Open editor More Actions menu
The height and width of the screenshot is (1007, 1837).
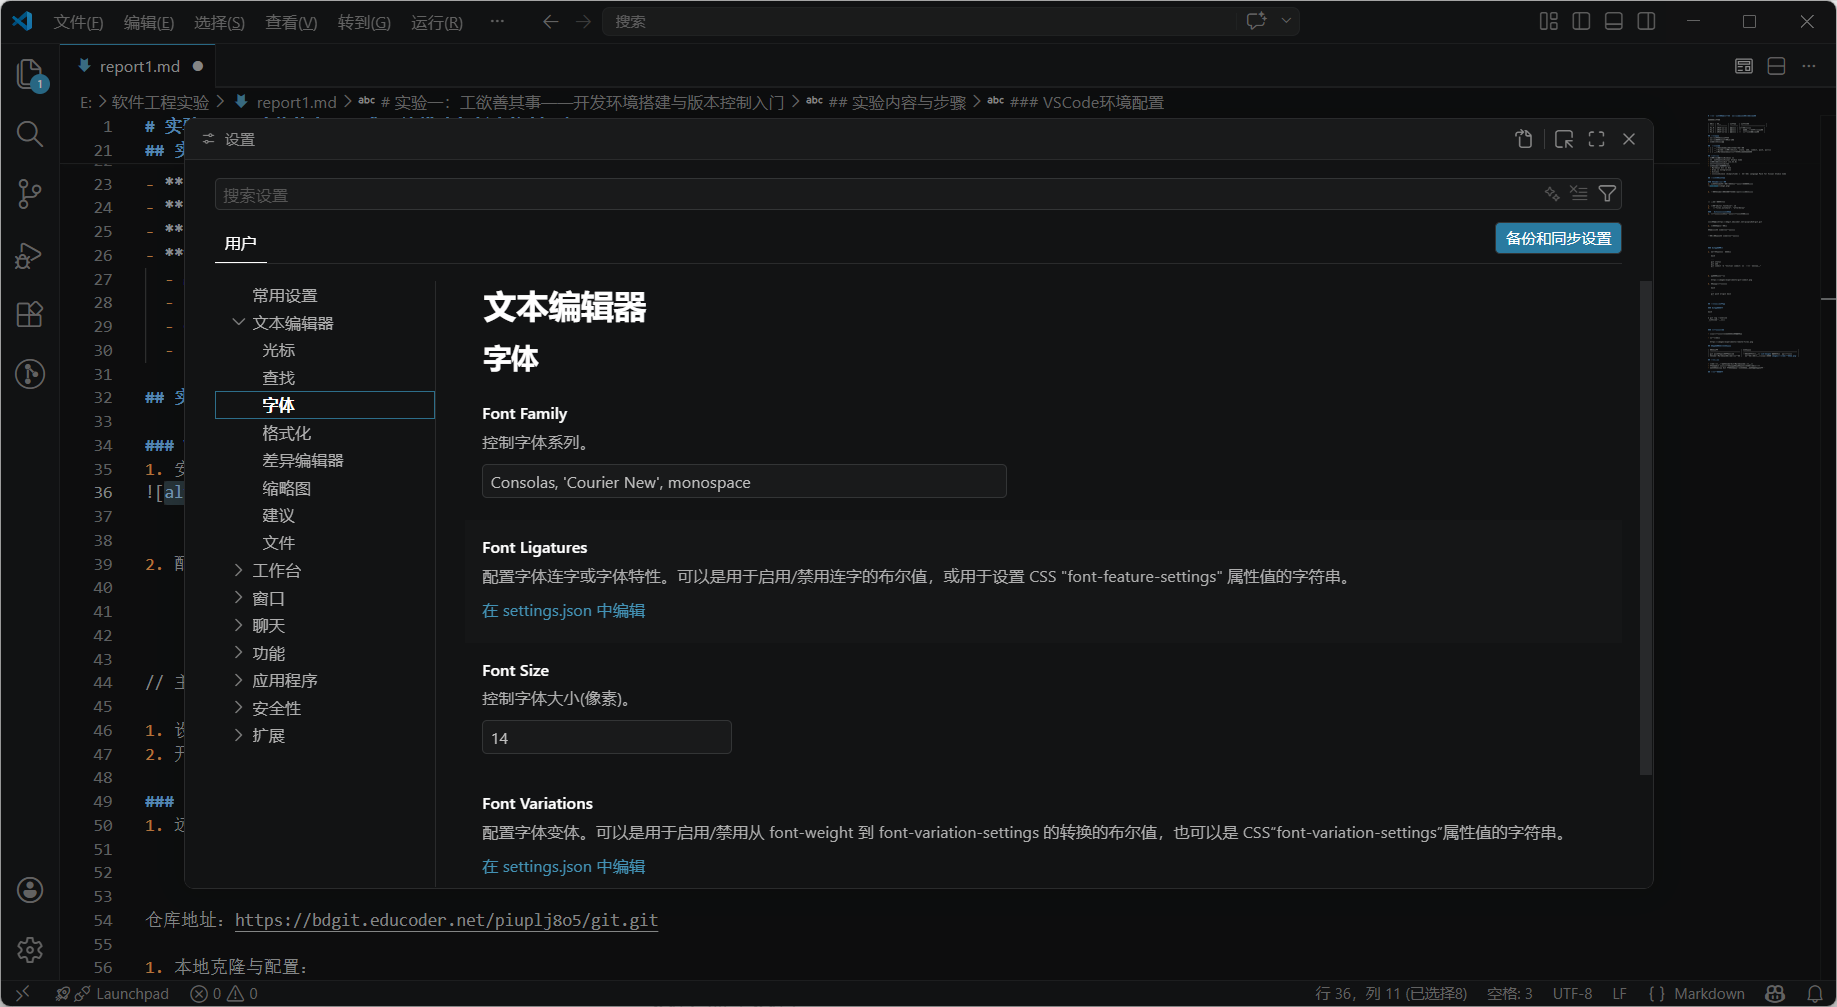pos(1809,66)
